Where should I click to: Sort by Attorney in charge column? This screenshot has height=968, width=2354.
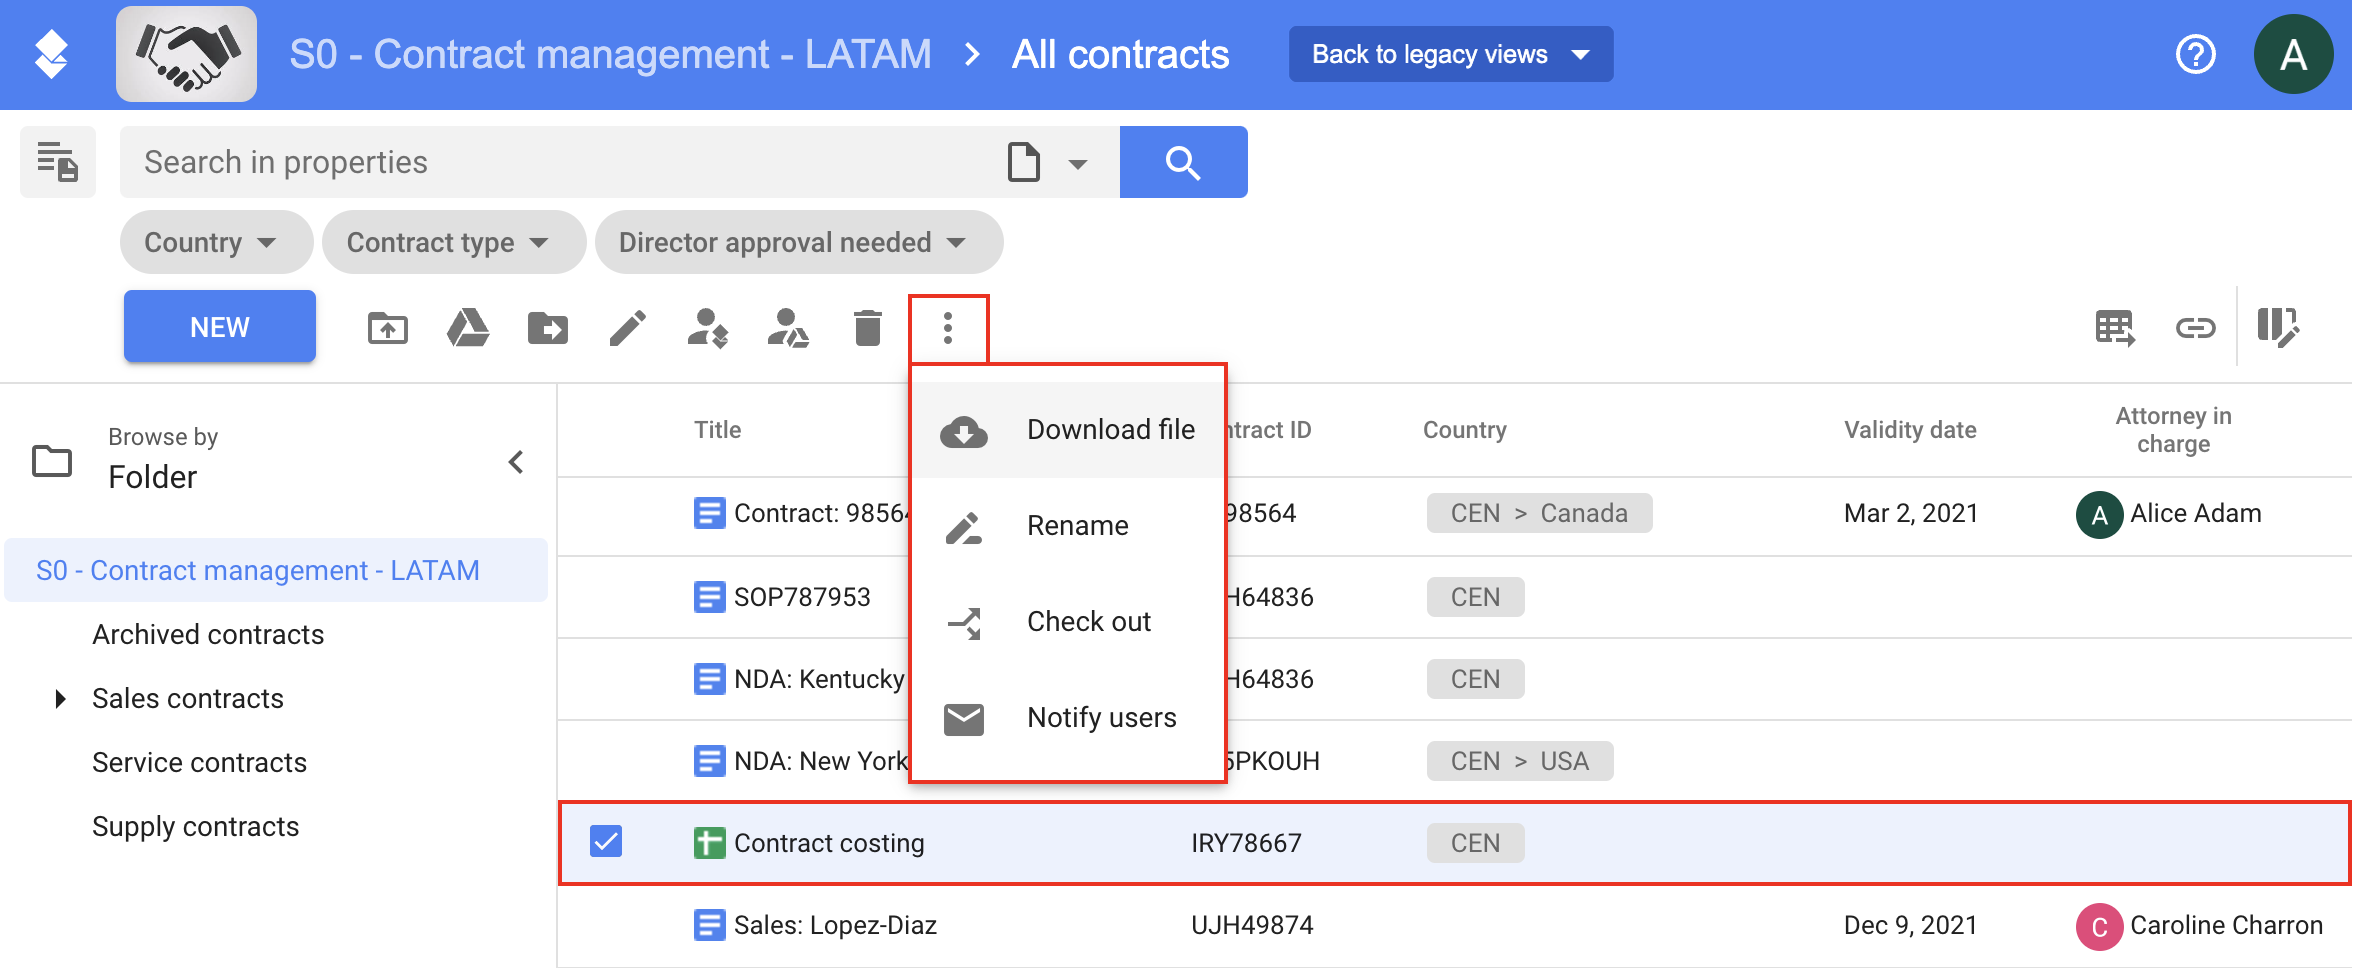pos(2173,430)
